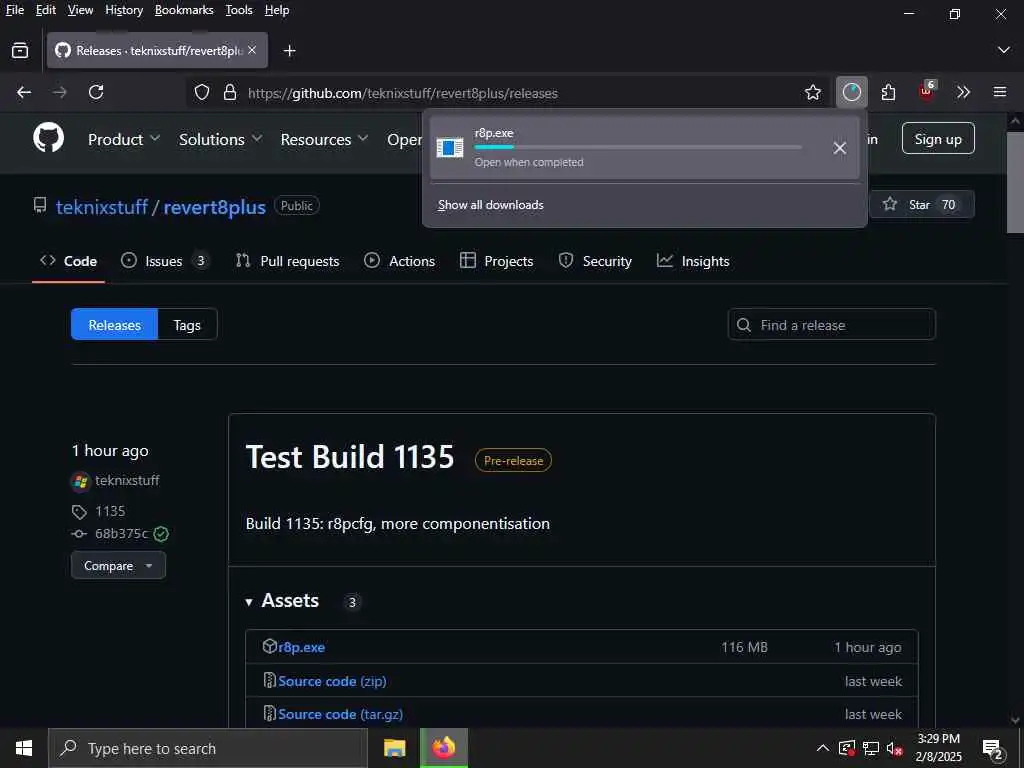This screenshot has width=1024, height=768.
Task: Click the Firefox address bar URL
Action: [x=402, y=93]
